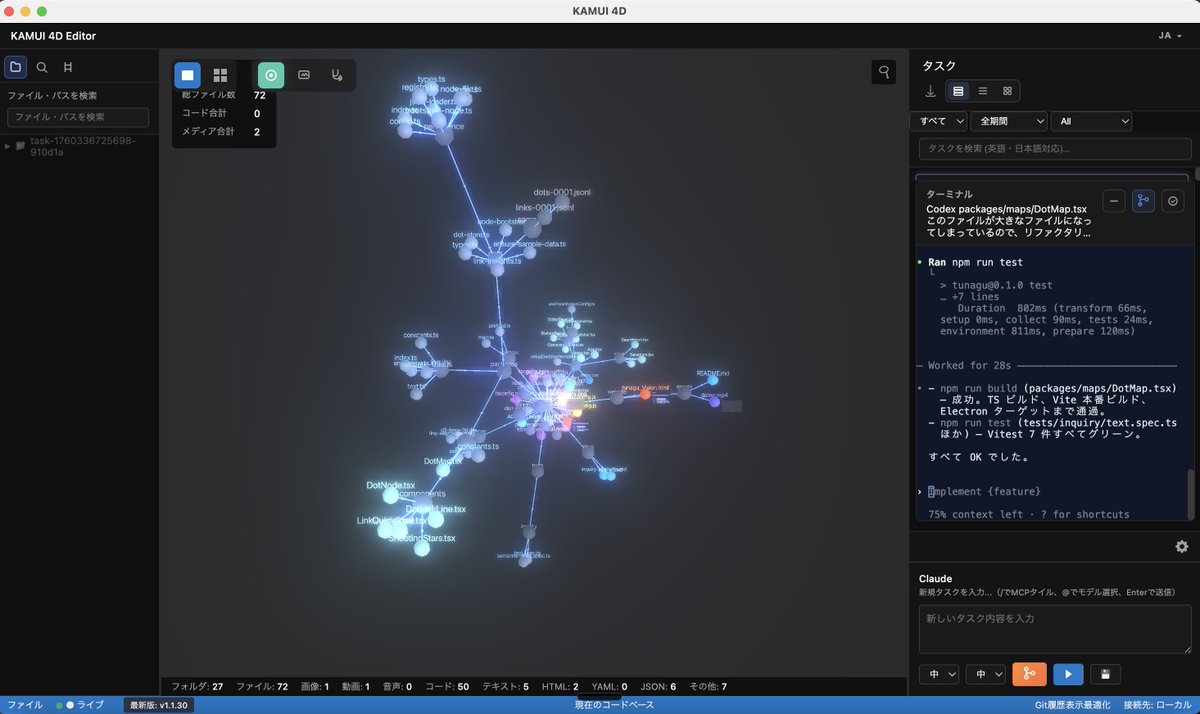Toggle the green circular target mode button
The image size is (1200, 714).
tap(271, 75)
